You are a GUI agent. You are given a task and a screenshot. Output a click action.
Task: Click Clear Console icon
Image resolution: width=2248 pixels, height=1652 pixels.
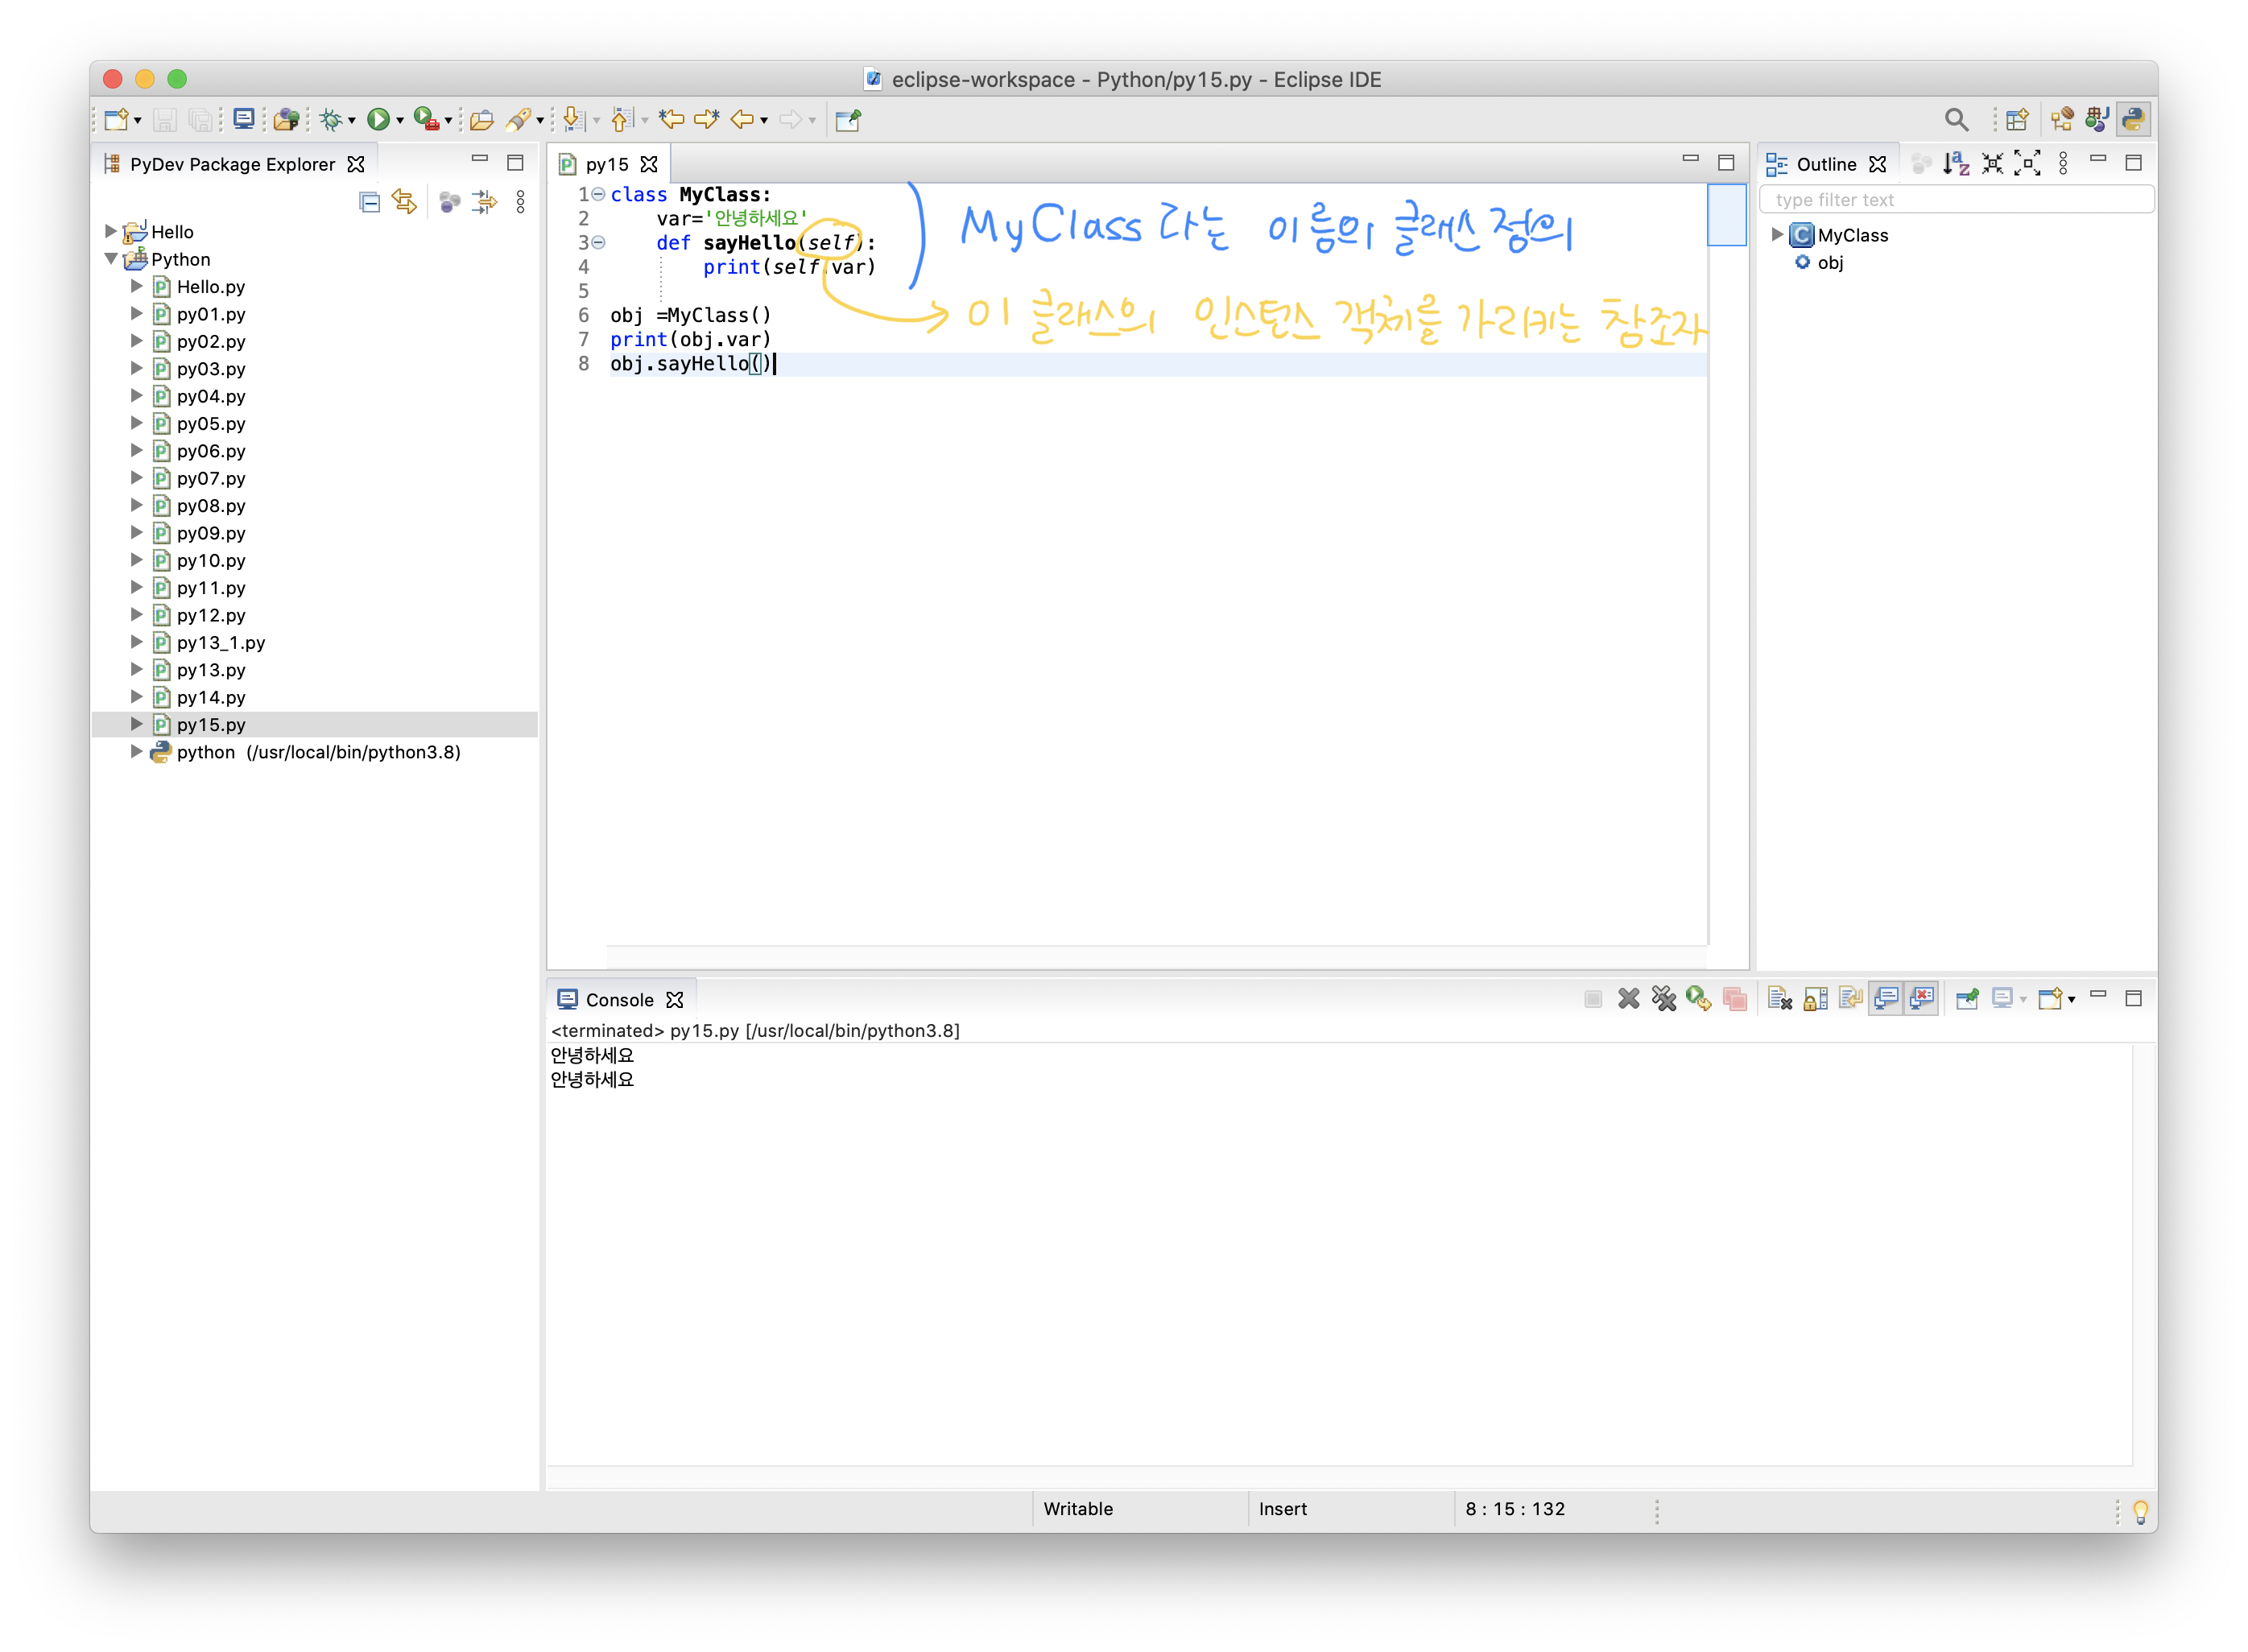pyautogui.click(x=1780, y=999)
